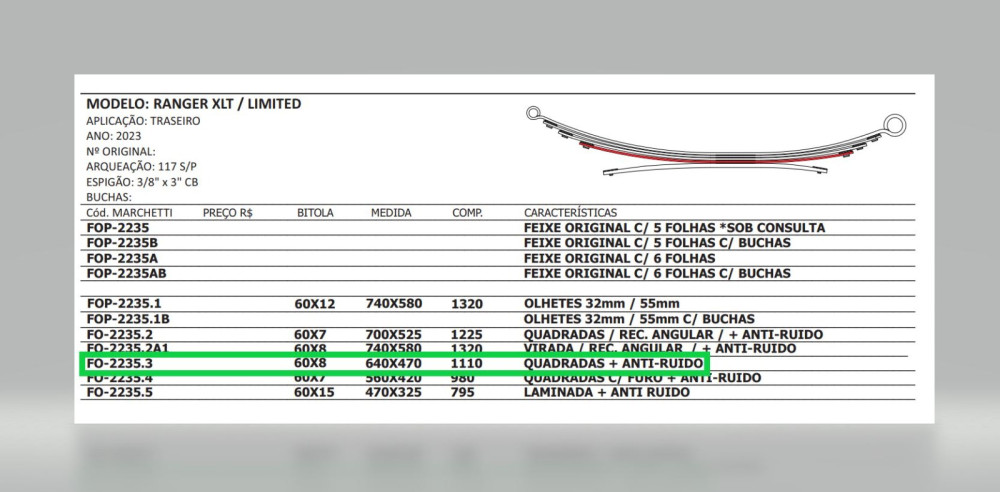Click the 740X580 value in FOP-2235.1 row
This screenshot has width=1000, height=492.
[x=393, y=304]
